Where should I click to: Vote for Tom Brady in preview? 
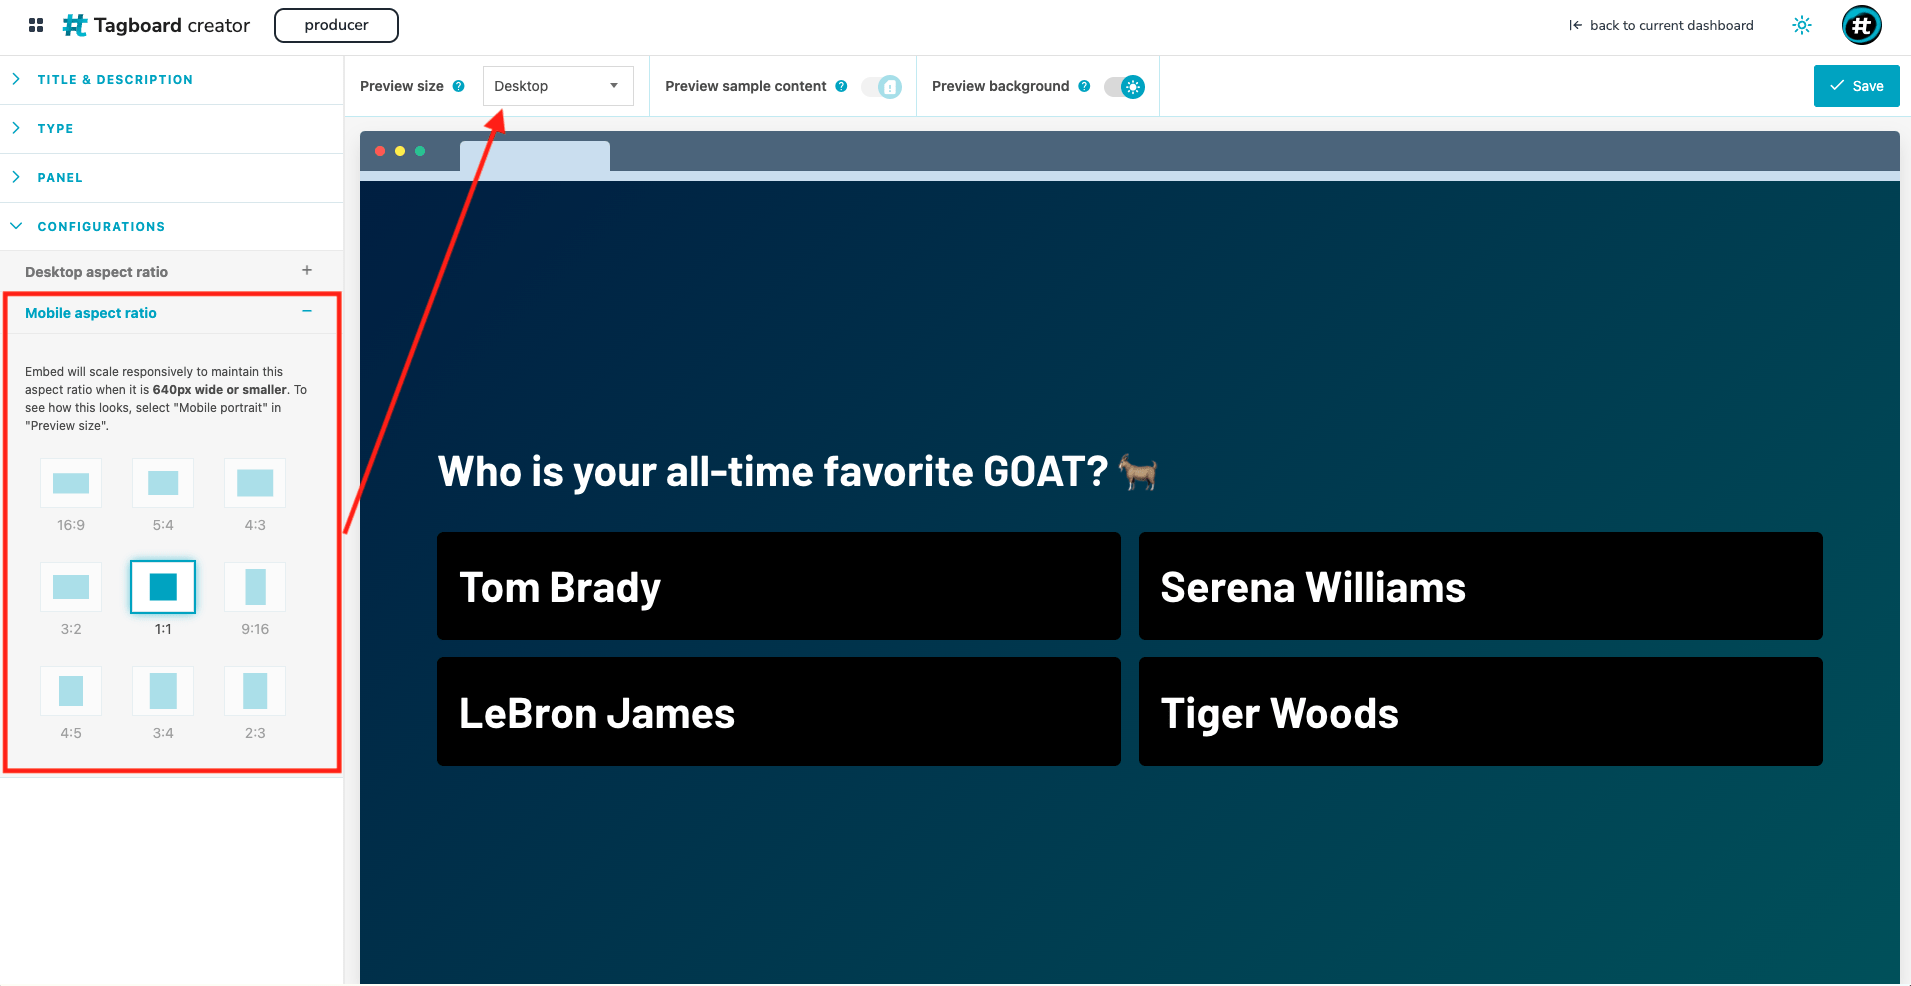point(779,586)
